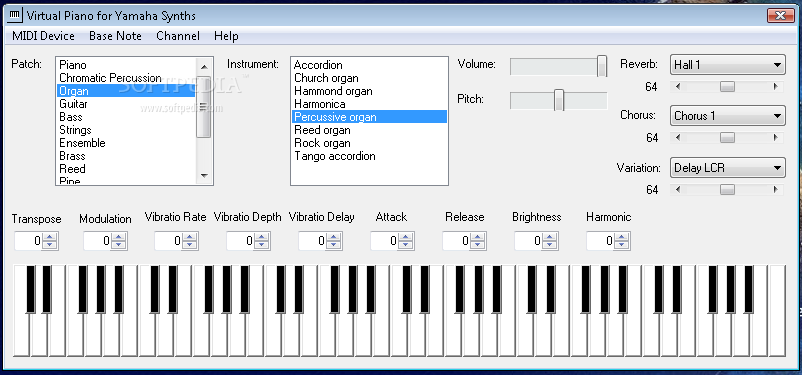This screenshot has height=375, width=802.
Task: Select Accordion instrument
Action: [x=369, y=65]
